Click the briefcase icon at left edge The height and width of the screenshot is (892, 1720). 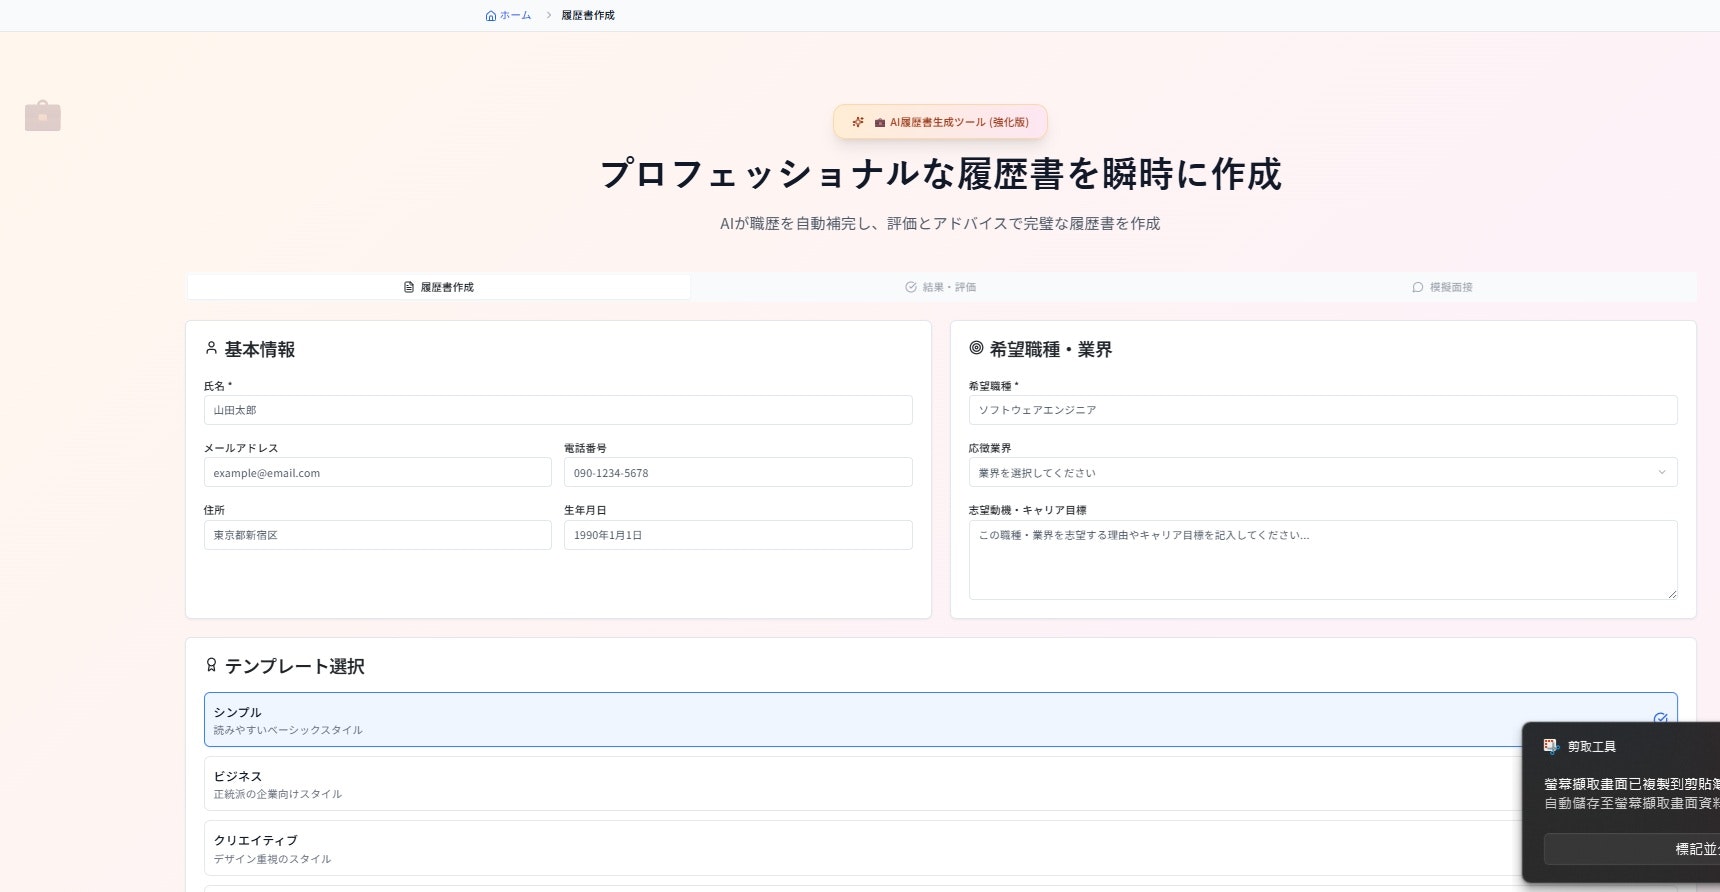click(x=43, y=116)
